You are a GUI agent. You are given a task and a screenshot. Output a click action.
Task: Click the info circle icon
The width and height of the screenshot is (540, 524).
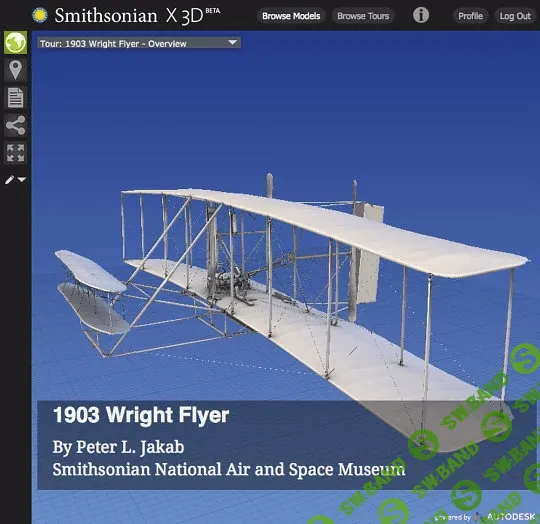coord(421,15)
